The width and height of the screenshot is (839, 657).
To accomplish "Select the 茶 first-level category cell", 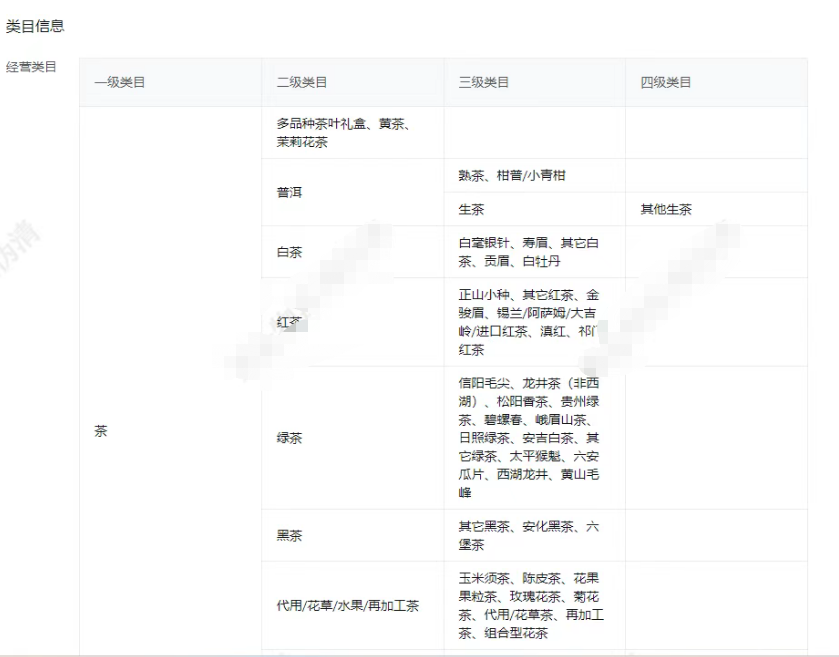I will [101, 432].
